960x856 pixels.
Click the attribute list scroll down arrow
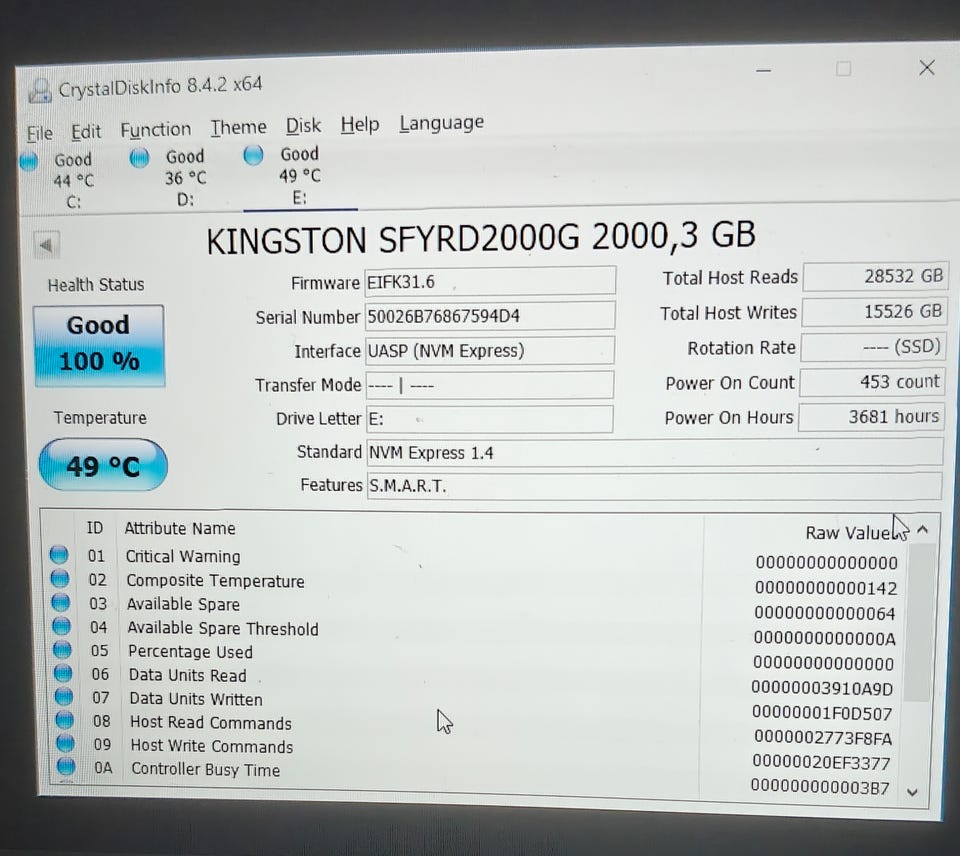(912, 792)
